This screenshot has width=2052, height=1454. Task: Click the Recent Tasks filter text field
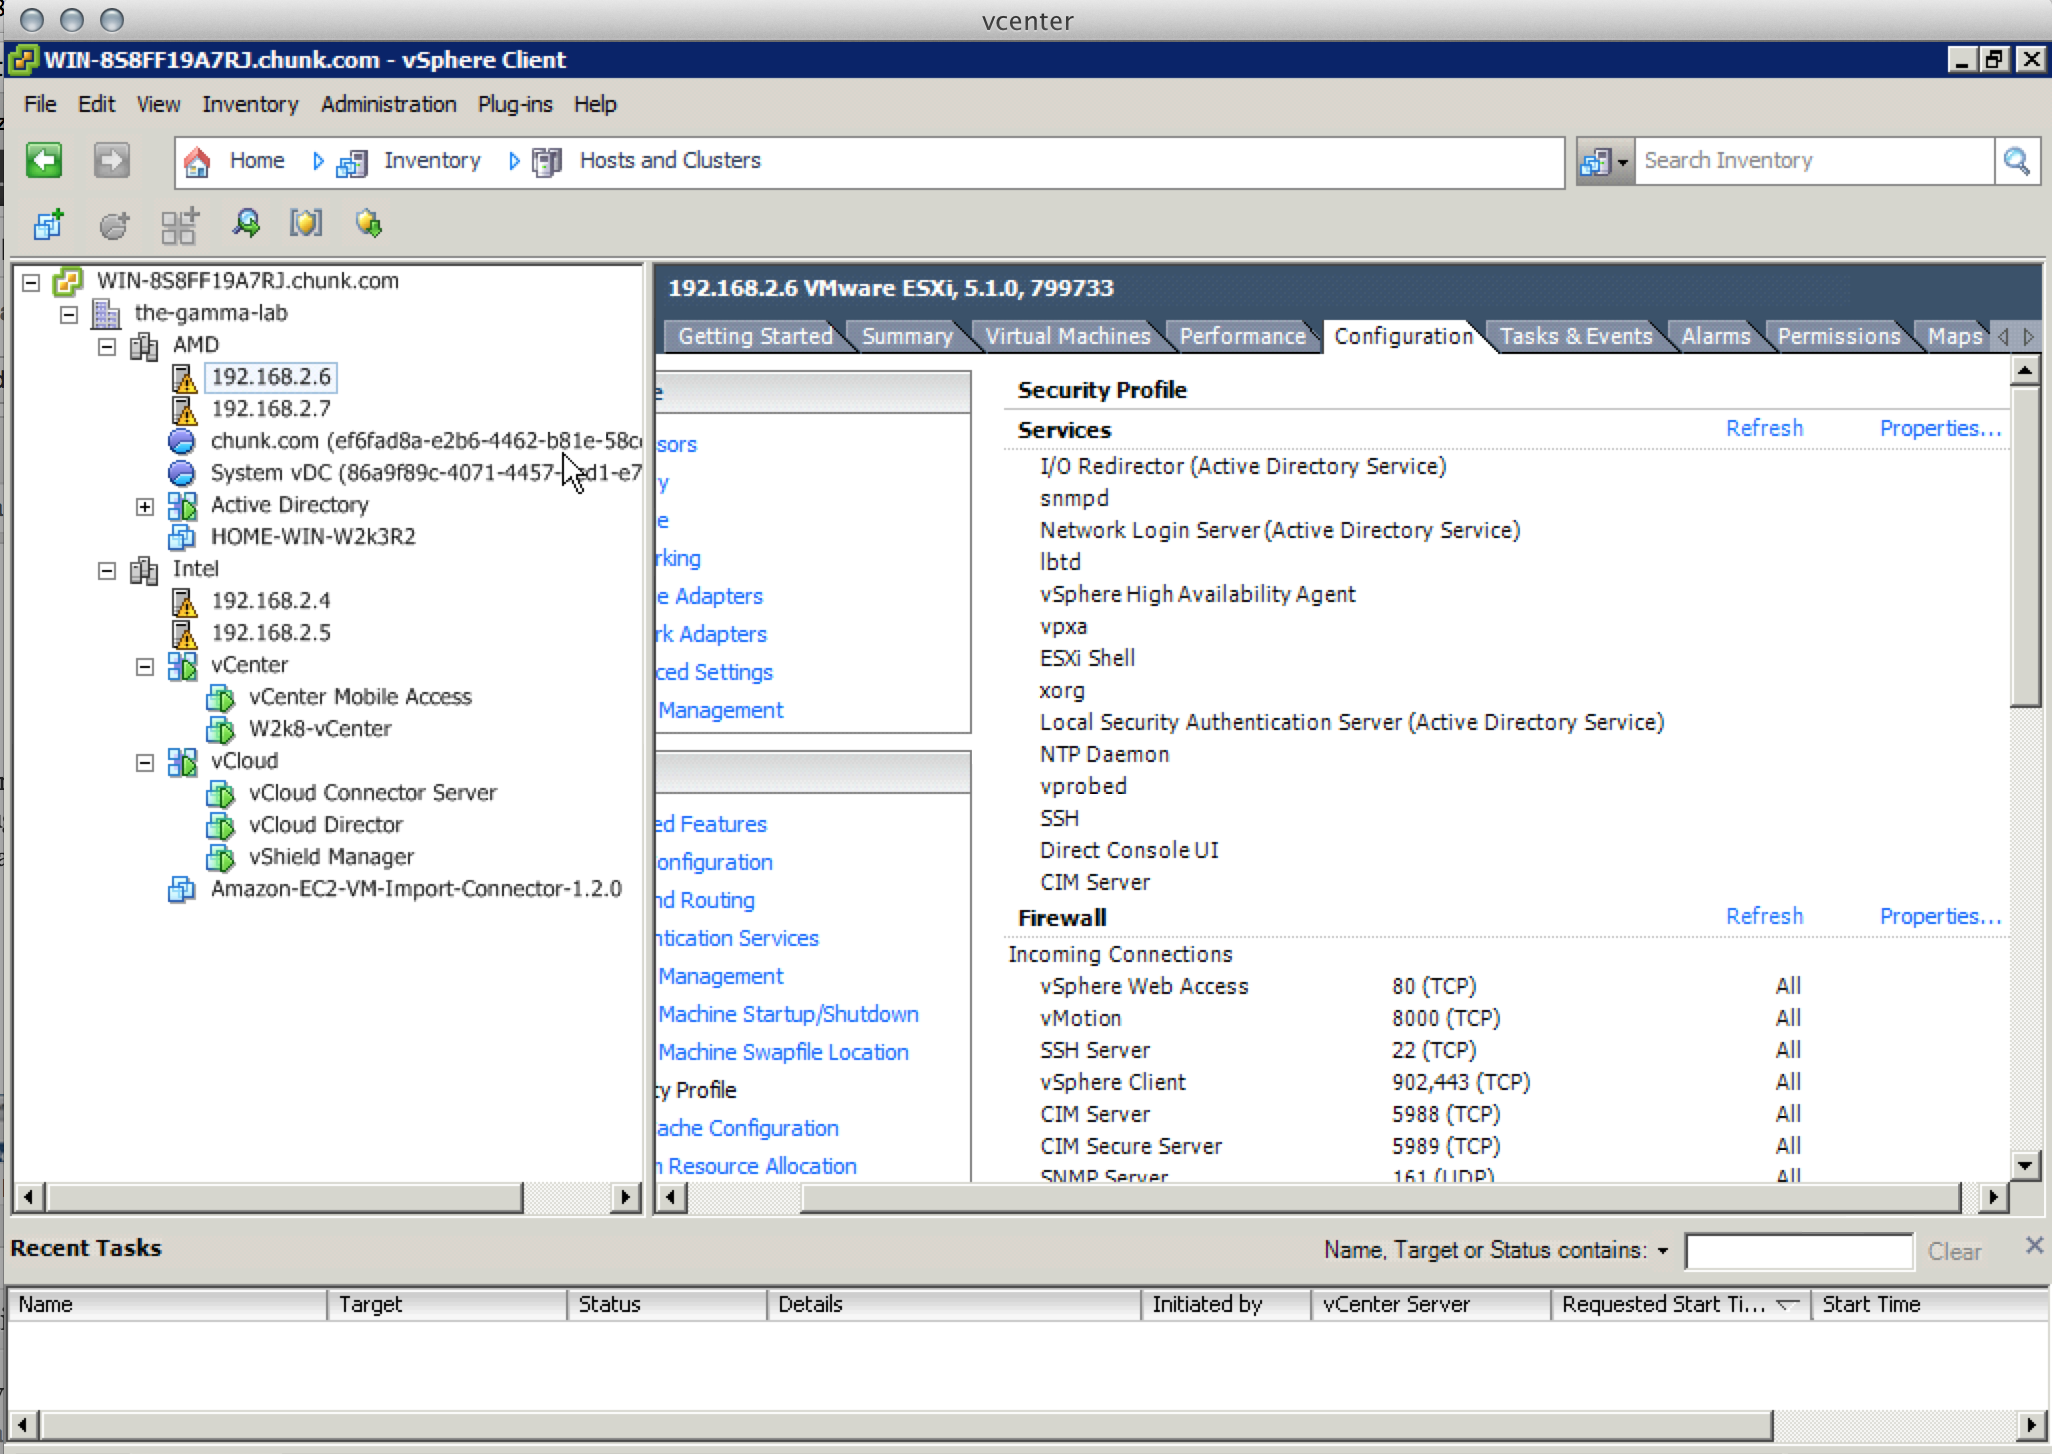tap(1798, 1251)
